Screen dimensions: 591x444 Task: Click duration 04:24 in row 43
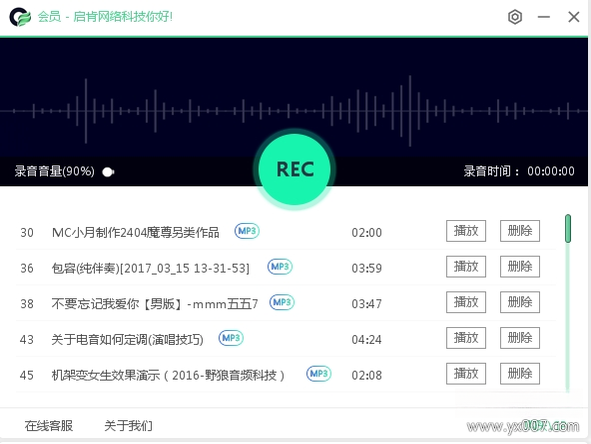click(366, 340)
